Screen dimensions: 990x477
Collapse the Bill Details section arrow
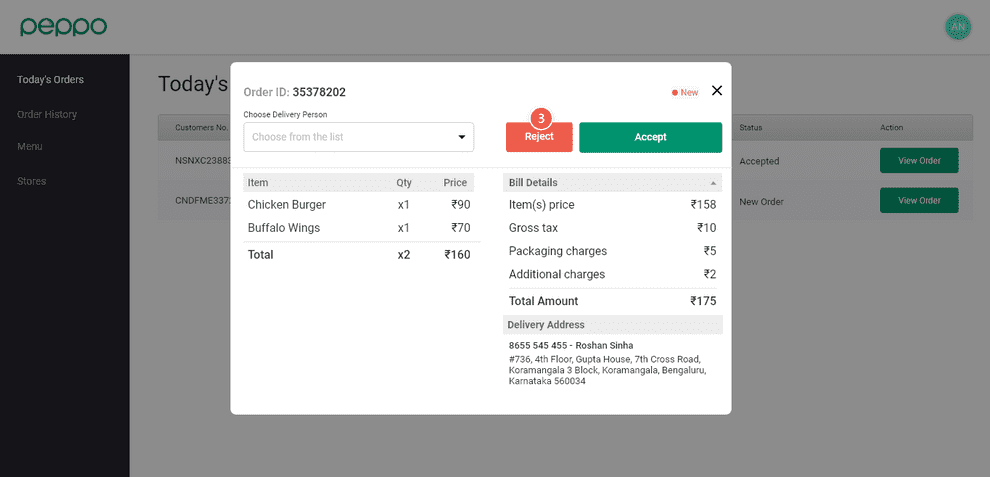click(713, 183)
